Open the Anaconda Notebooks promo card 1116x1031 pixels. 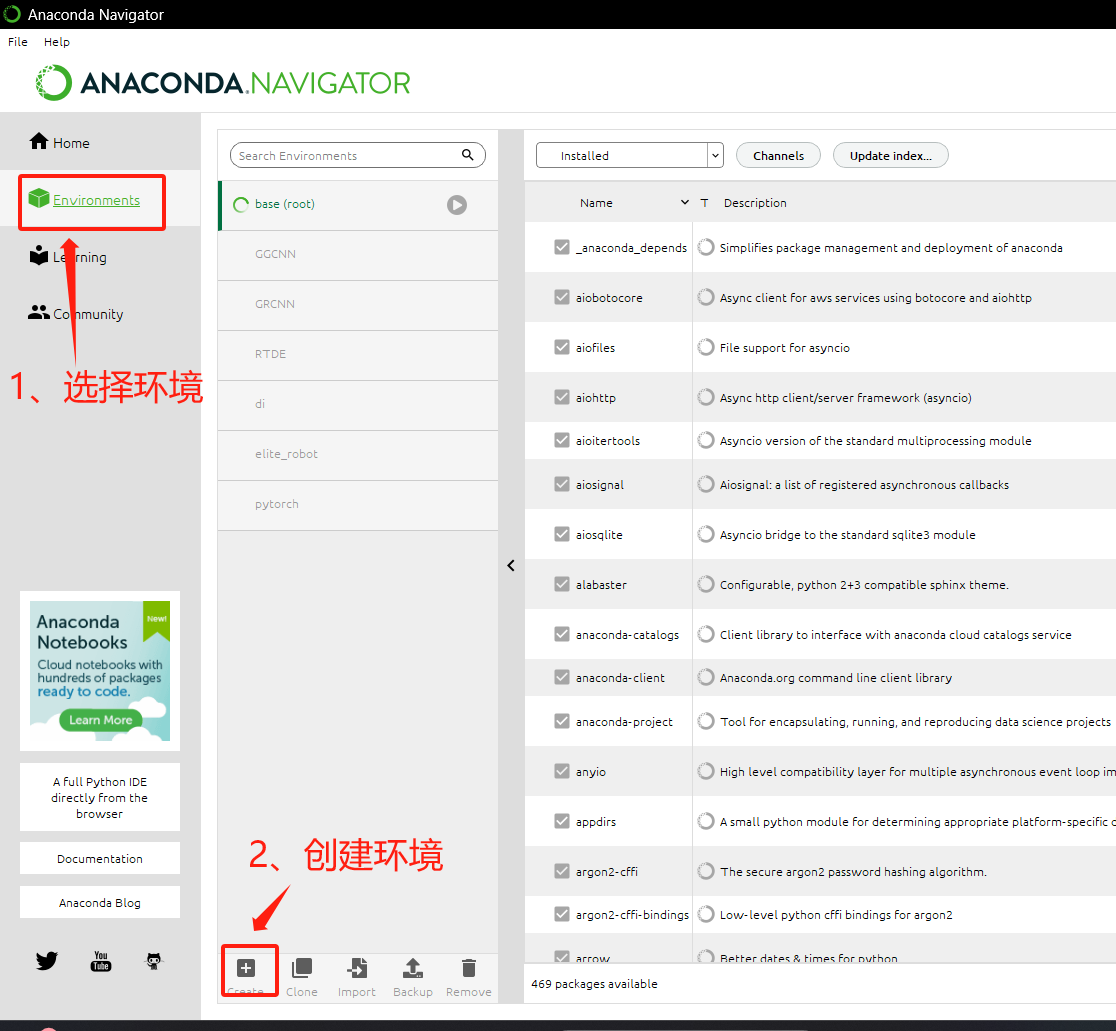100,671
